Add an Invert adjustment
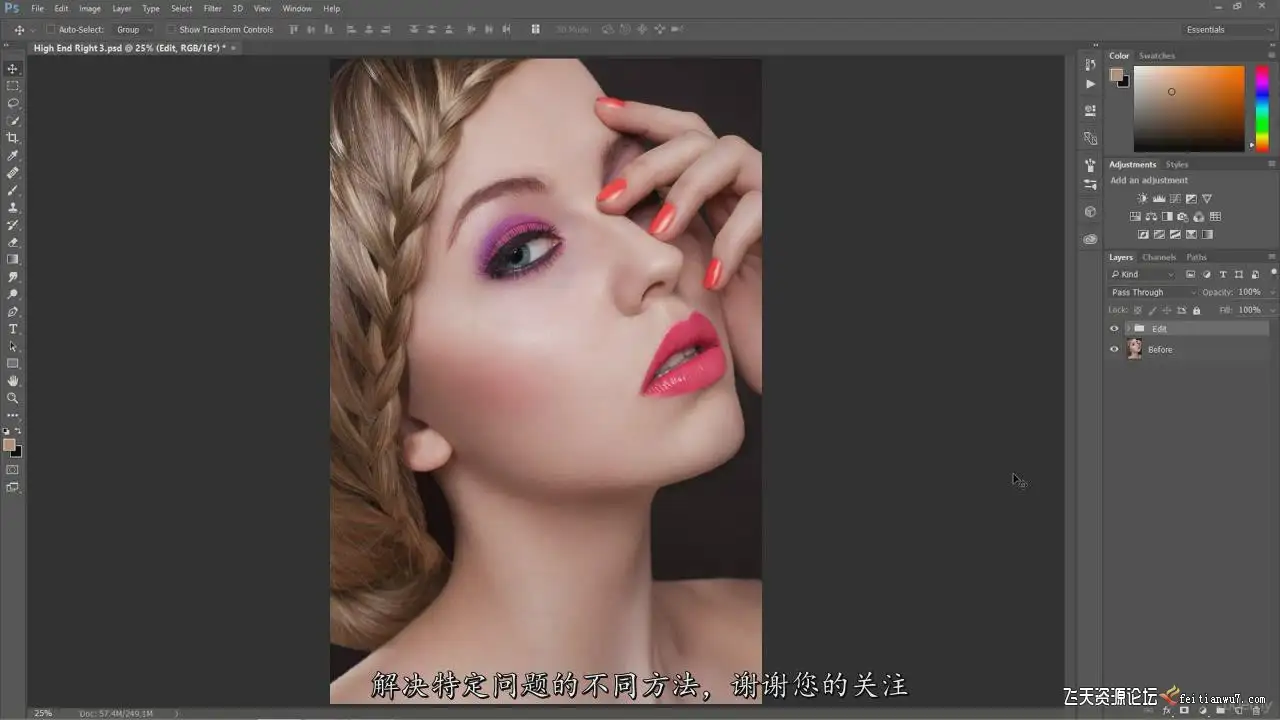 1143,234
